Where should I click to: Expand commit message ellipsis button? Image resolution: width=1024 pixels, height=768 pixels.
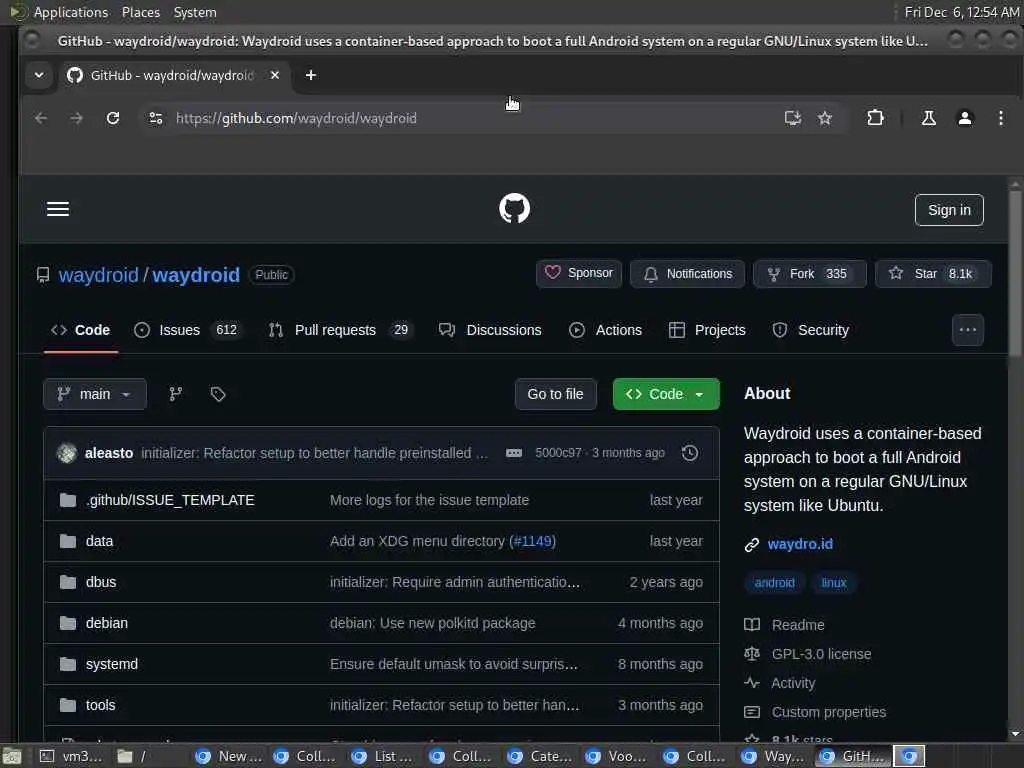coord(514,453)
